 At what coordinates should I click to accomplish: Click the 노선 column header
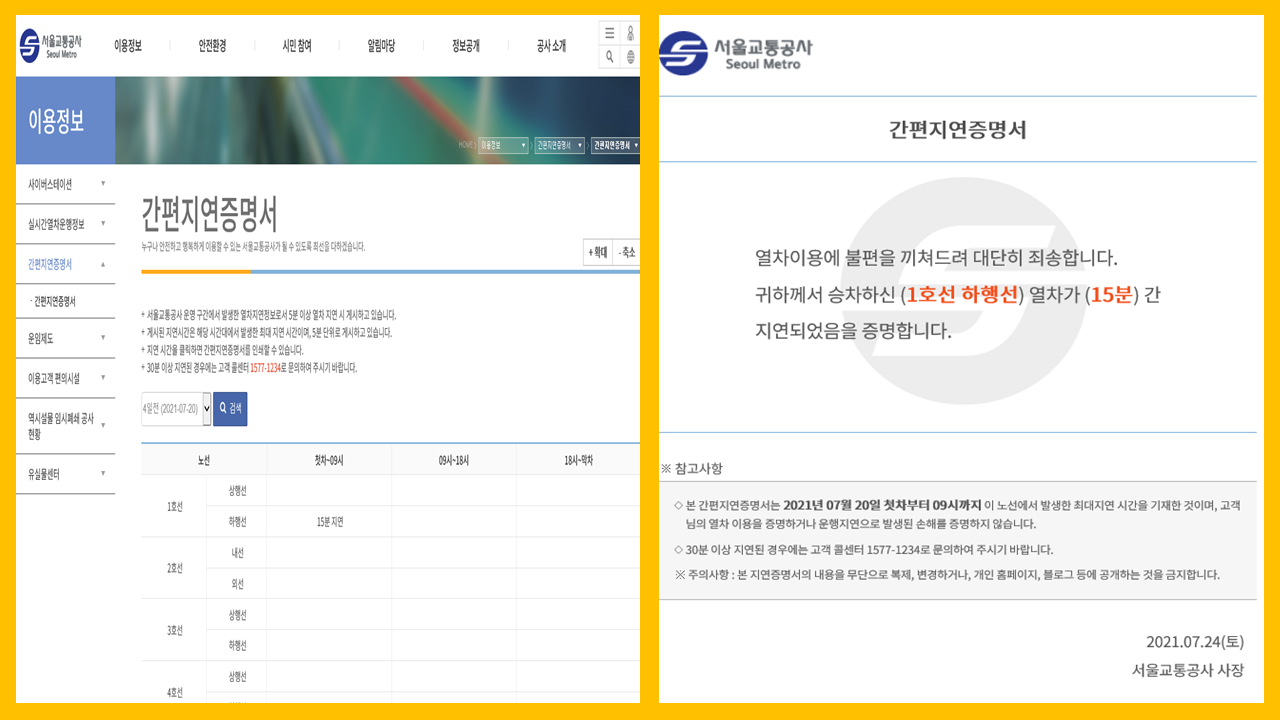tap(204, 460)
